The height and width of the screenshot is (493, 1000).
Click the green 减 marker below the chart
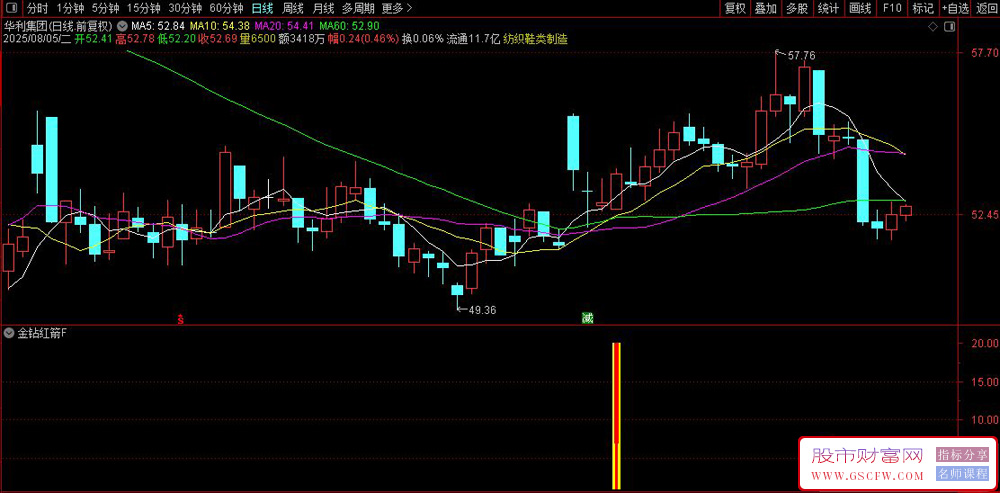pyautogui.click(x=587, y=318)
